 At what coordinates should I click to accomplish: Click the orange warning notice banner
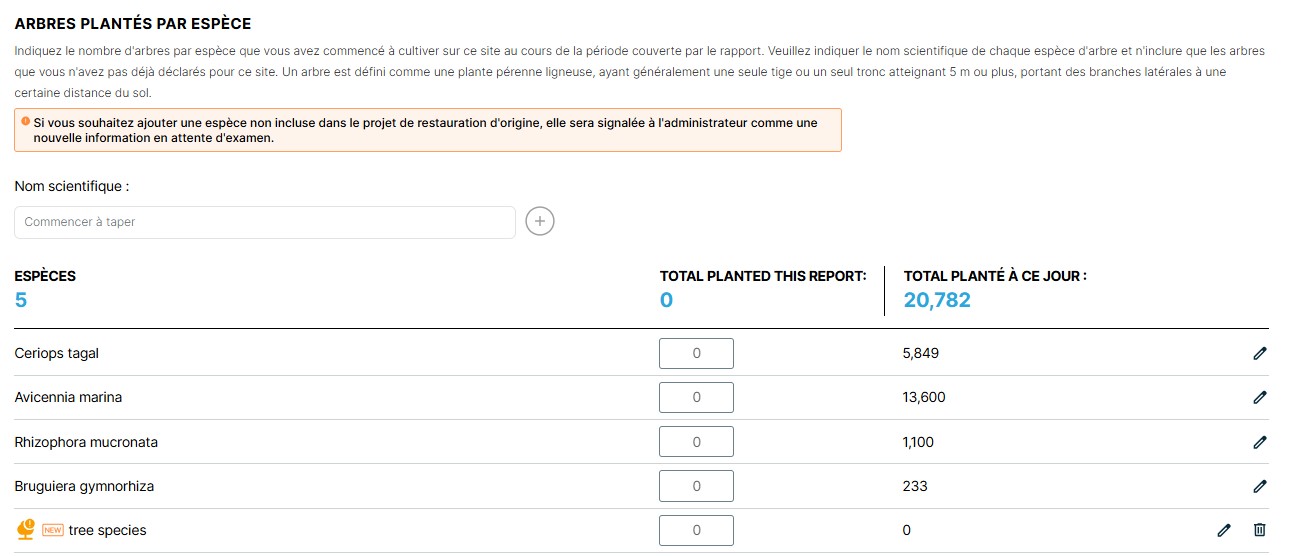(x=428, y=130)
